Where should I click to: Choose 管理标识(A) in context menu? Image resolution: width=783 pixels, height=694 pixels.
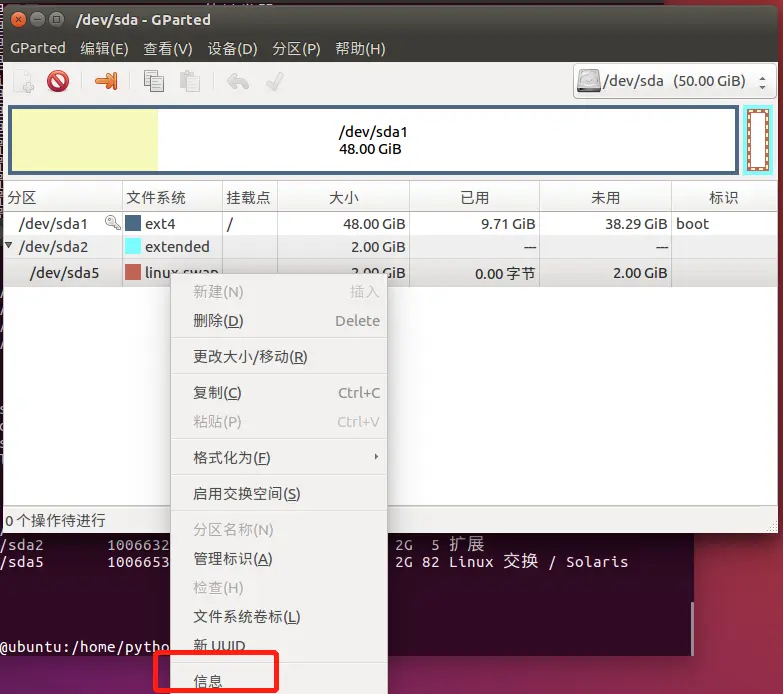[279, 559]
